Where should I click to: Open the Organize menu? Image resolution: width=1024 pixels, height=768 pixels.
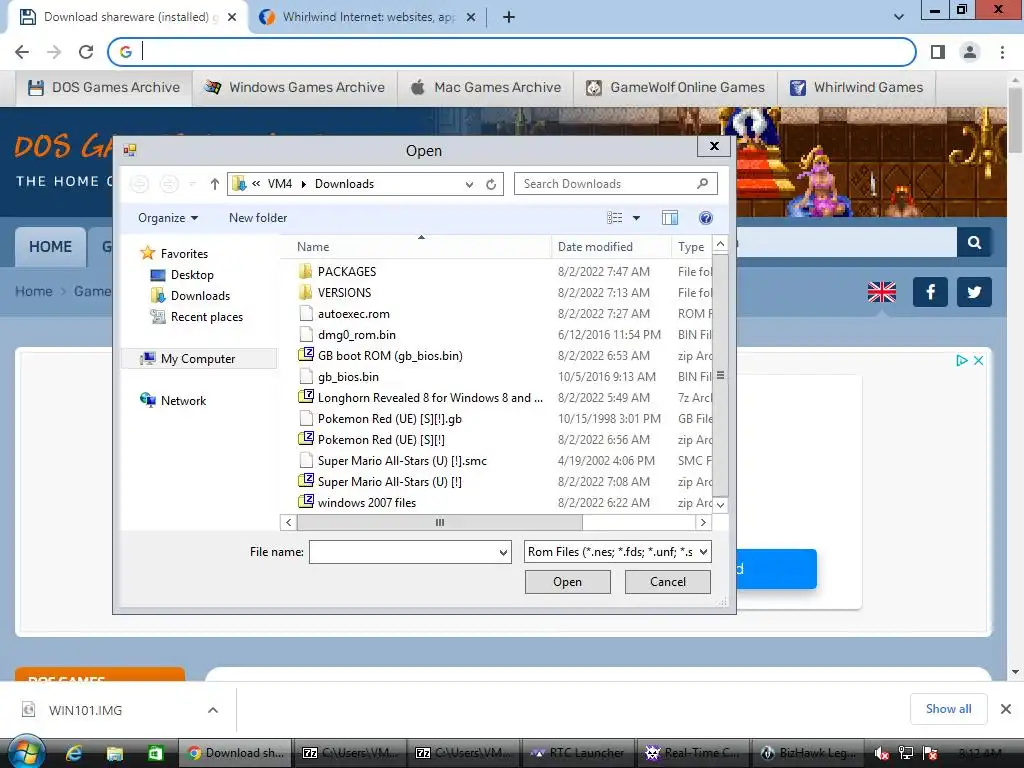click(x=167, y=218)
